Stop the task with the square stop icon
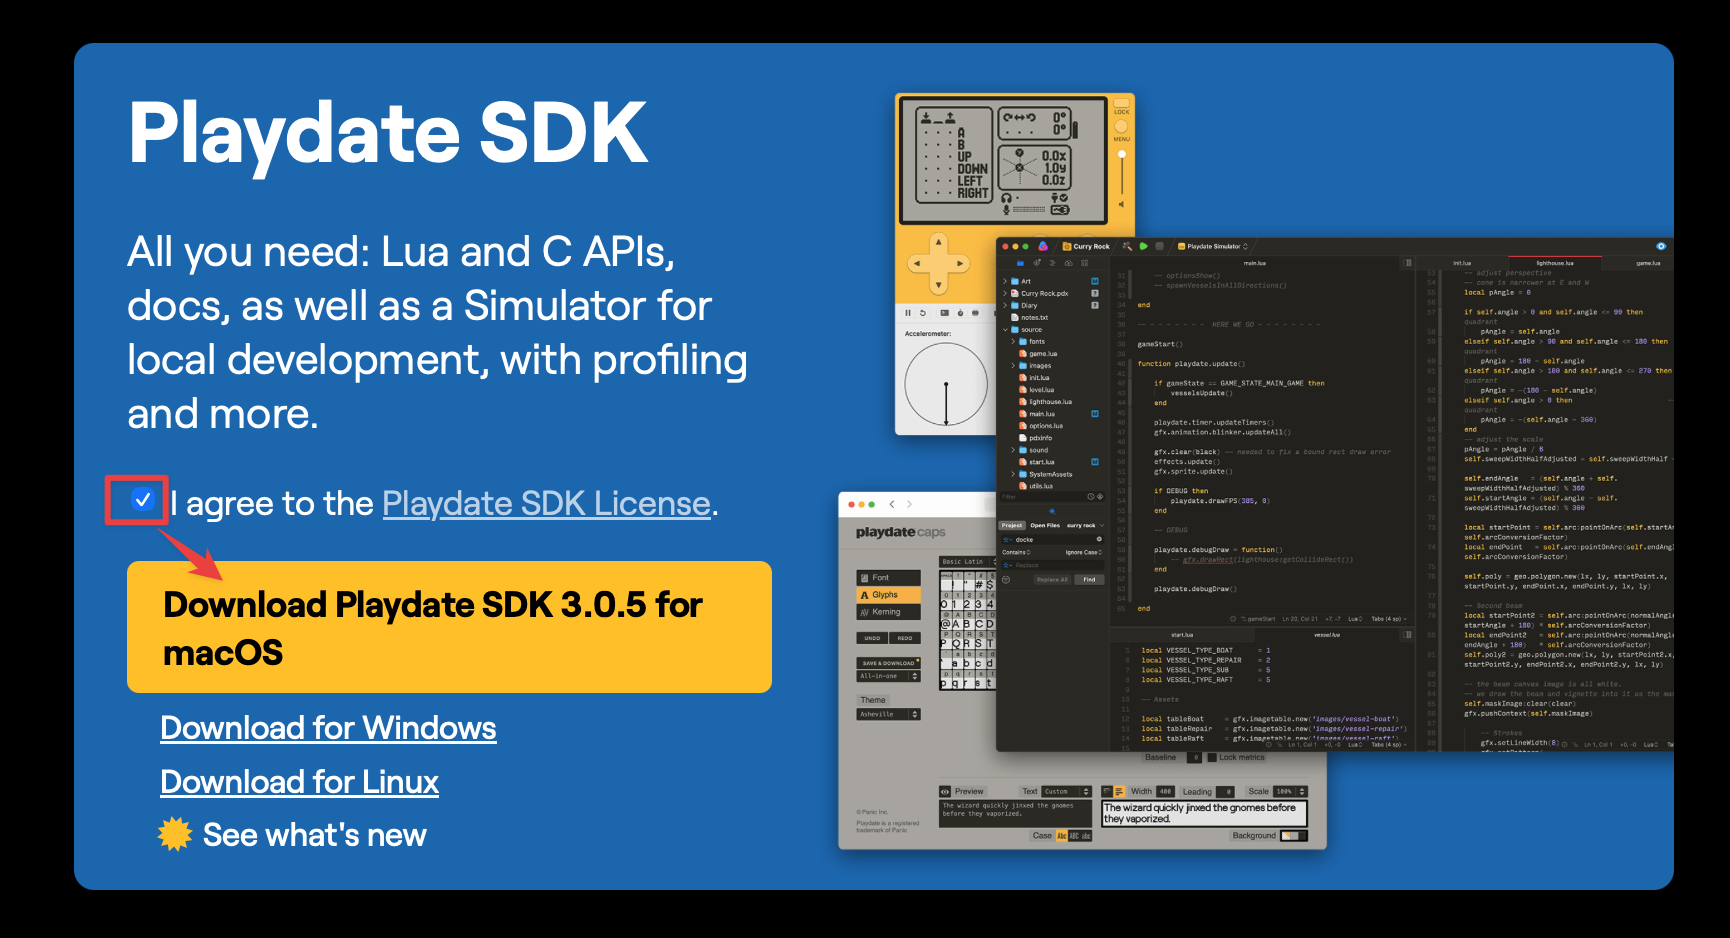The width and height of the screenshot is (1730, 938). coord(1159,246)
